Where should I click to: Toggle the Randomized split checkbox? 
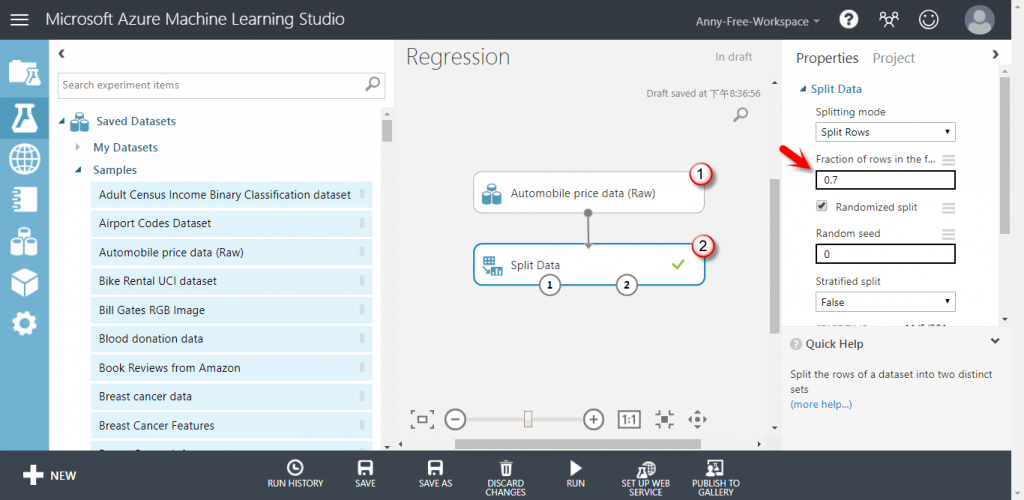coord(822,206)
